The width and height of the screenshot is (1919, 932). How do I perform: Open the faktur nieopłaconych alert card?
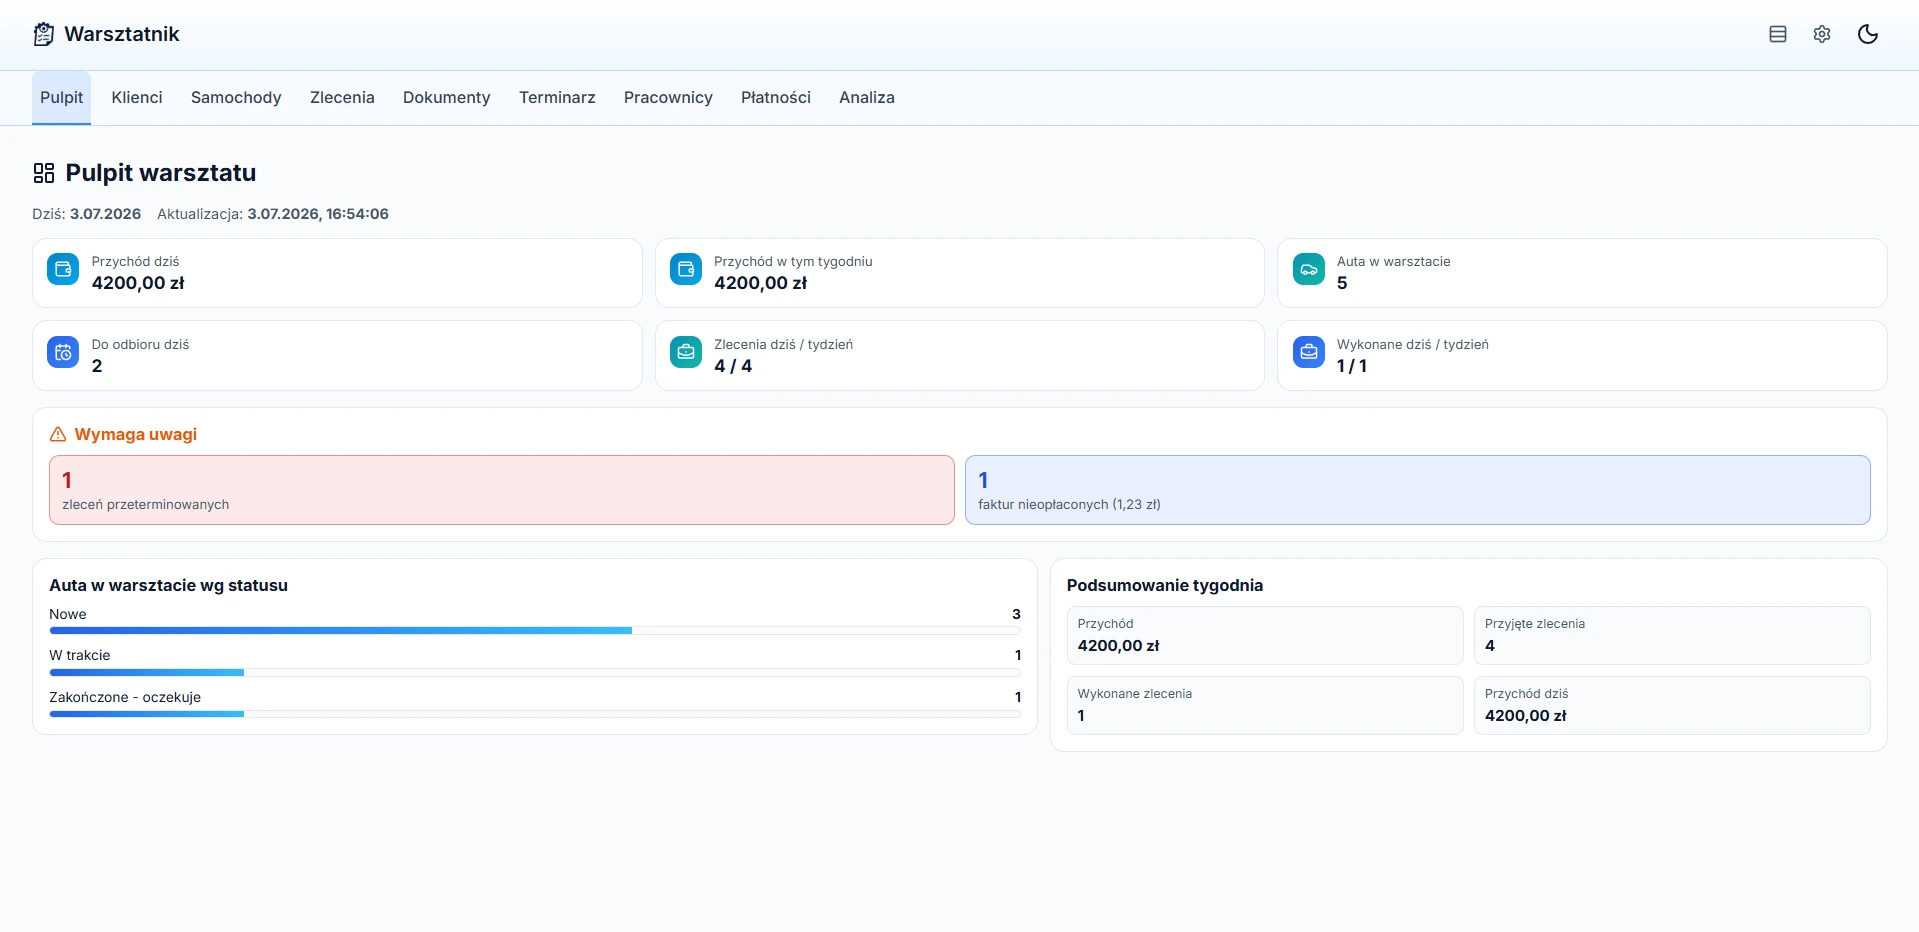coord(1417,490)
